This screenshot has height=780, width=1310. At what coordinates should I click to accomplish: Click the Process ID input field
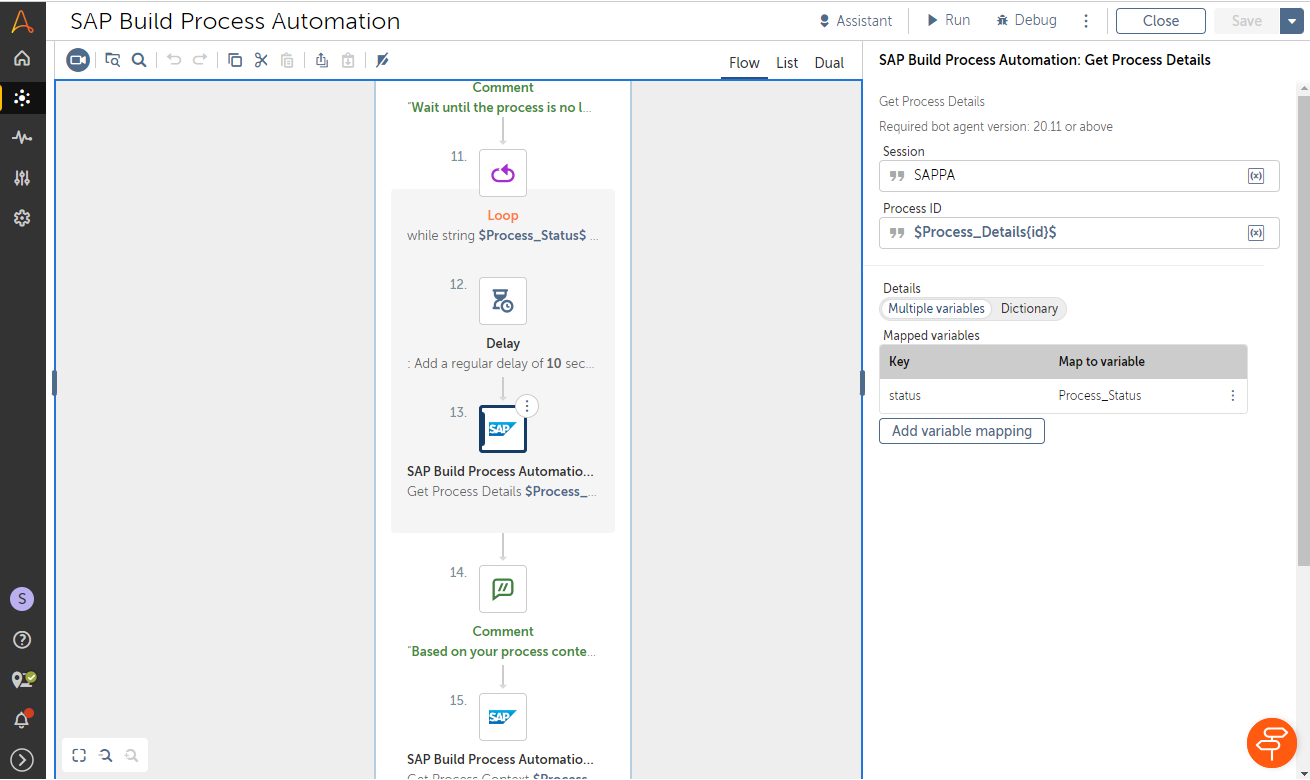[1075, 232]
